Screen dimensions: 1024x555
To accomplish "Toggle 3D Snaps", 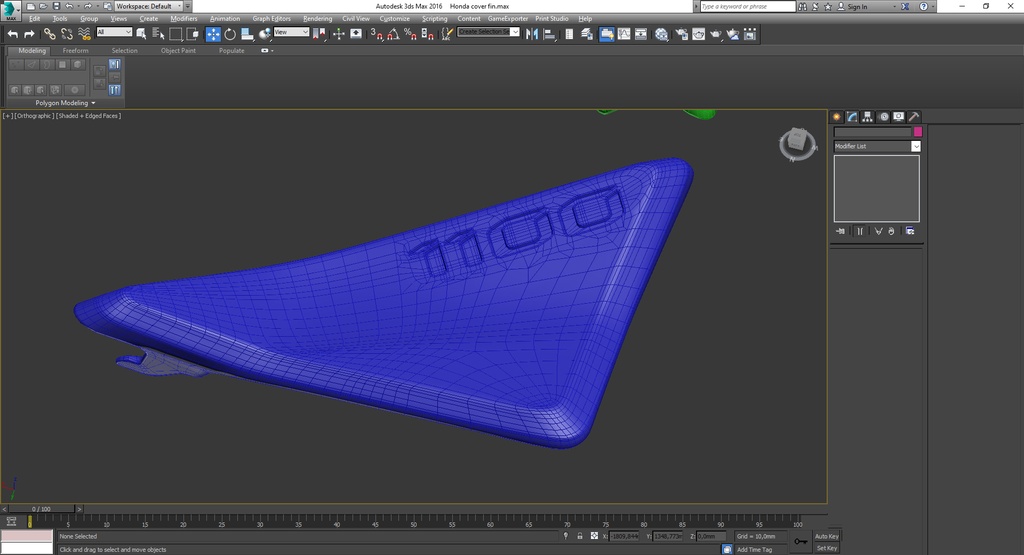I will tap(377, 34).
